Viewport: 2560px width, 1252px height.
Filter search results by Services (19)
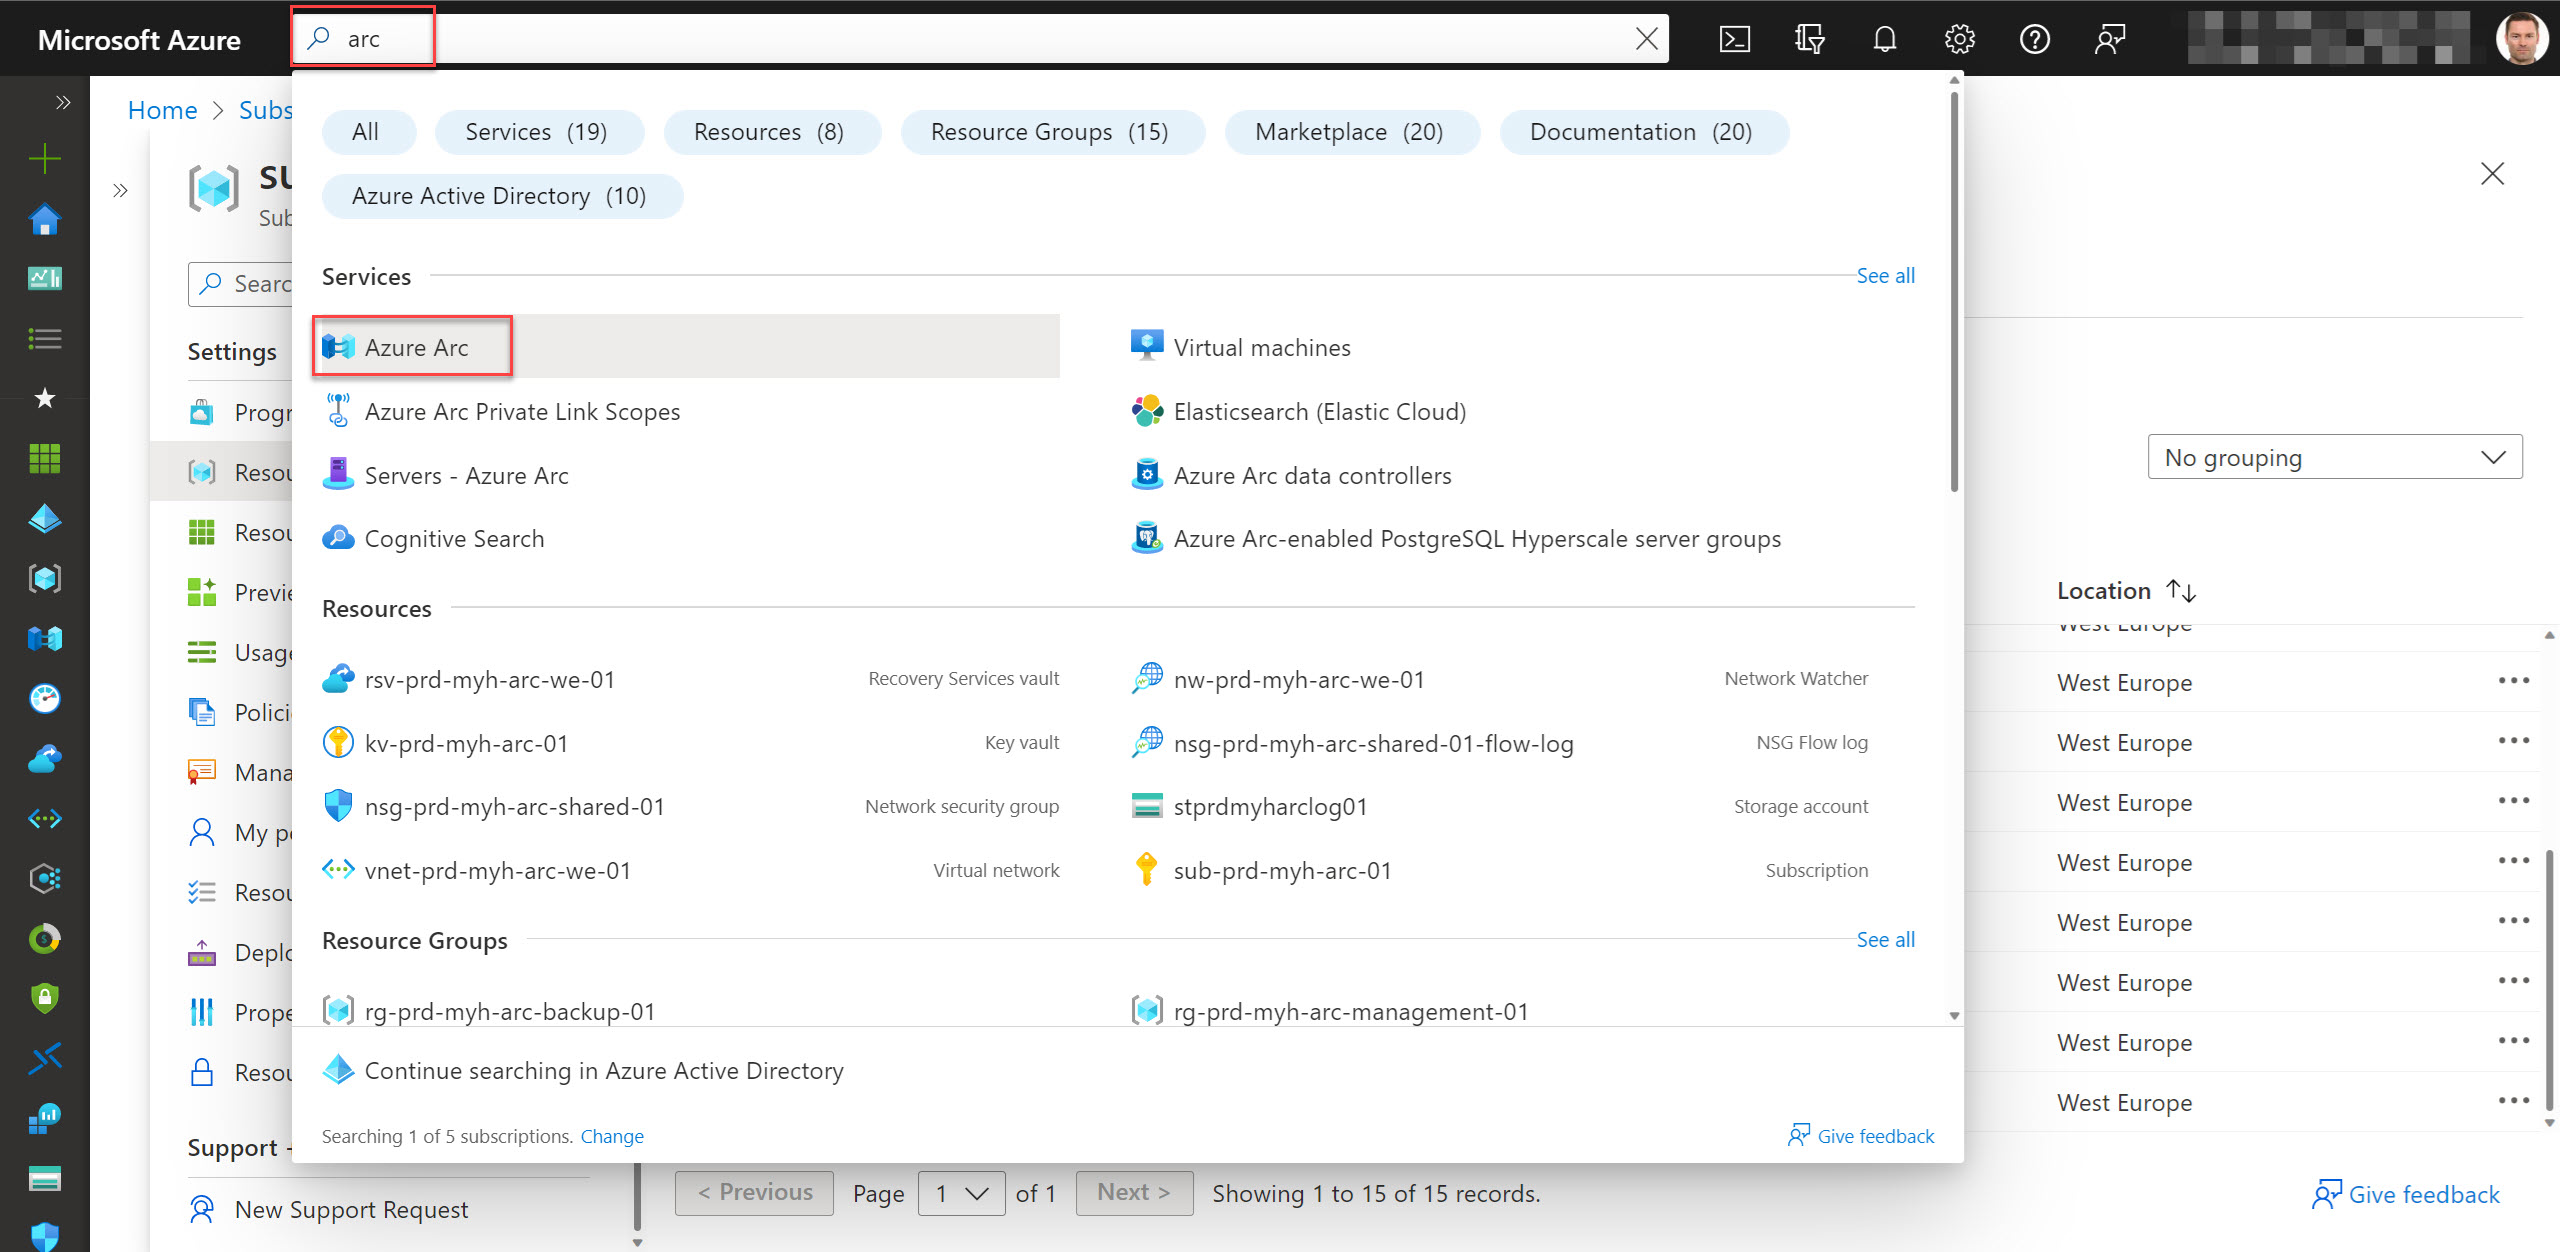(x=539, y=131)
